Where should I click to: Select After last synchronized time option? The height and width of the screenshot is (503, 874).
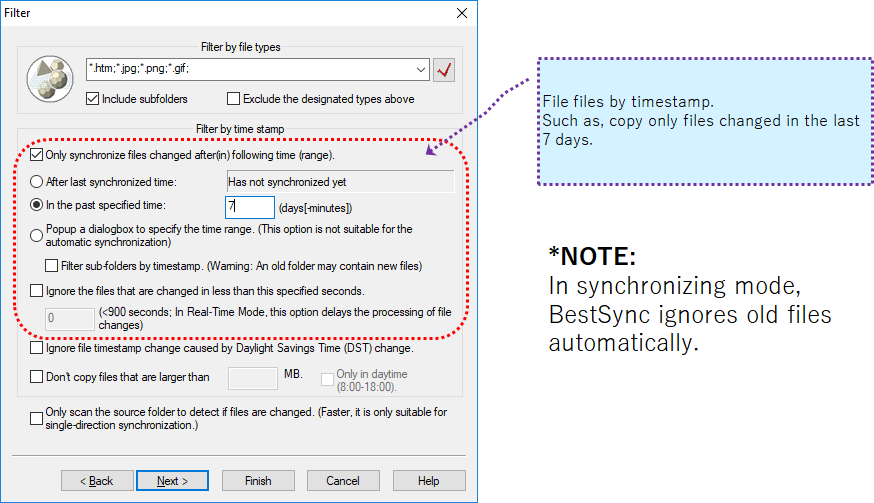[x=36, y=182]
